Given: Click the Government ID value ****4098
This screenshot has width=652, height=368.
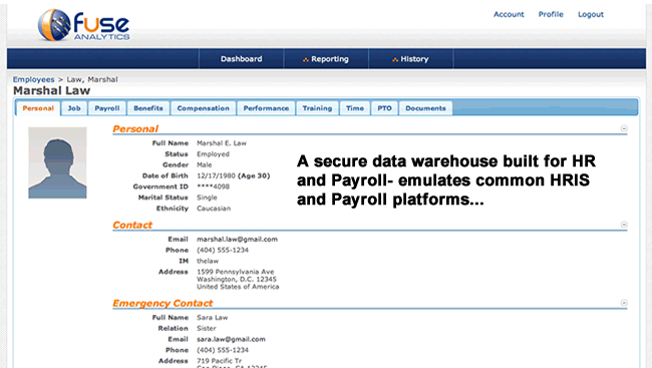Looking at the screenshot, I should pos(213,187).
